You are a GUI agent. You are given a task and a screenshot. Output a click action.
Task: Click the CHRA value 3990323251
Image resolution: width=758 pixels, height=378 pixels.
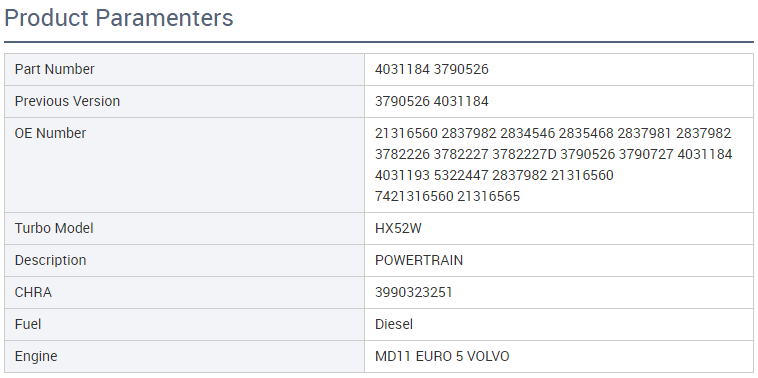coord(414,292)
